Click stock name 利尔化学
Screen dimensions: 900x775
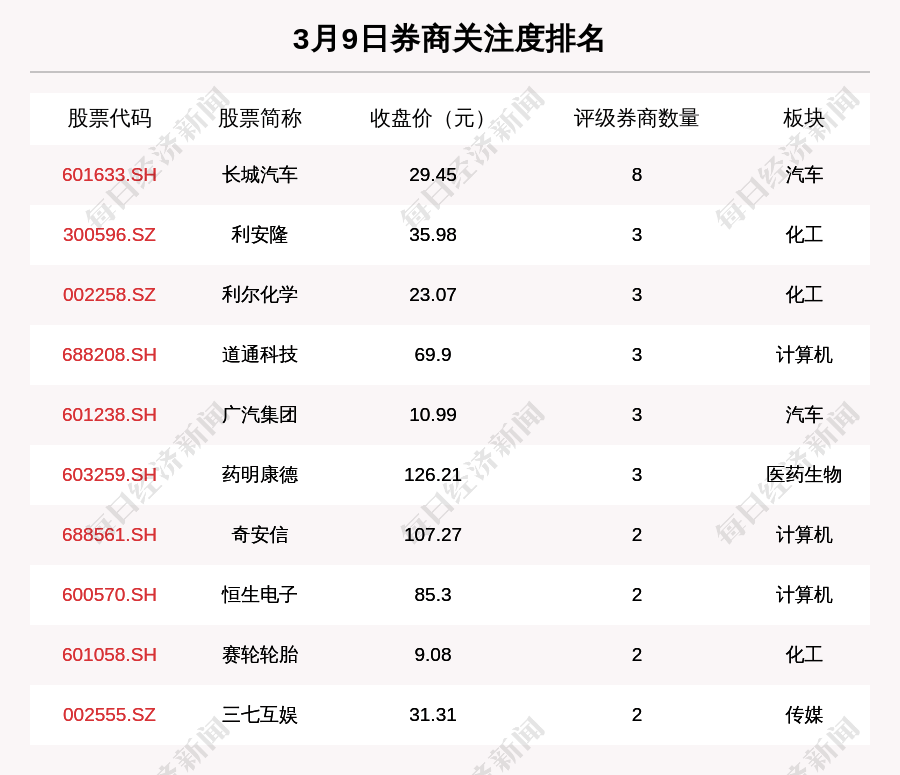tap(260, 294)
